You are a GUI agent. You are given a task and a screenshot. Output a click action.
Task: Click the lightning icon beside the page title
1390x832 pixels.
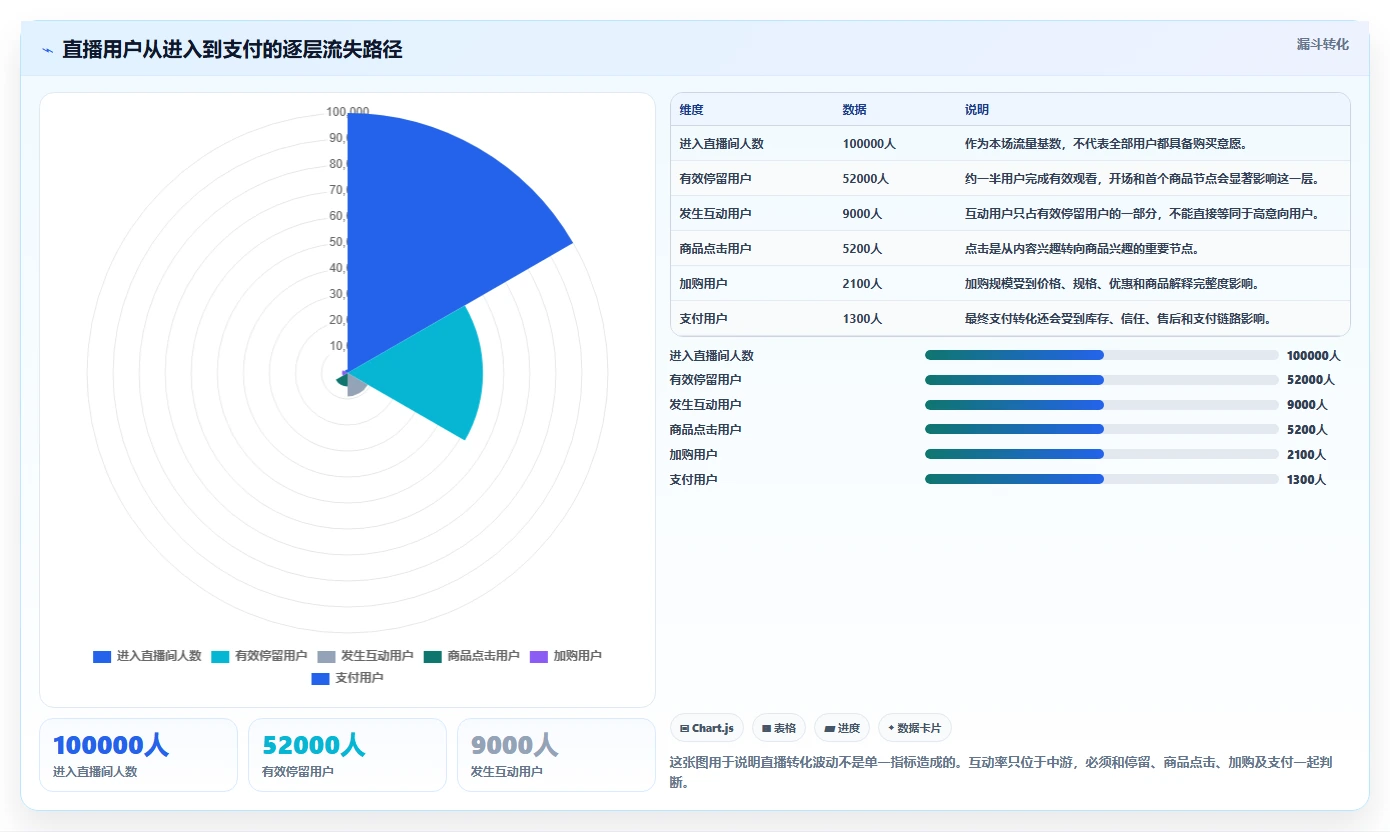coord(47,50)
